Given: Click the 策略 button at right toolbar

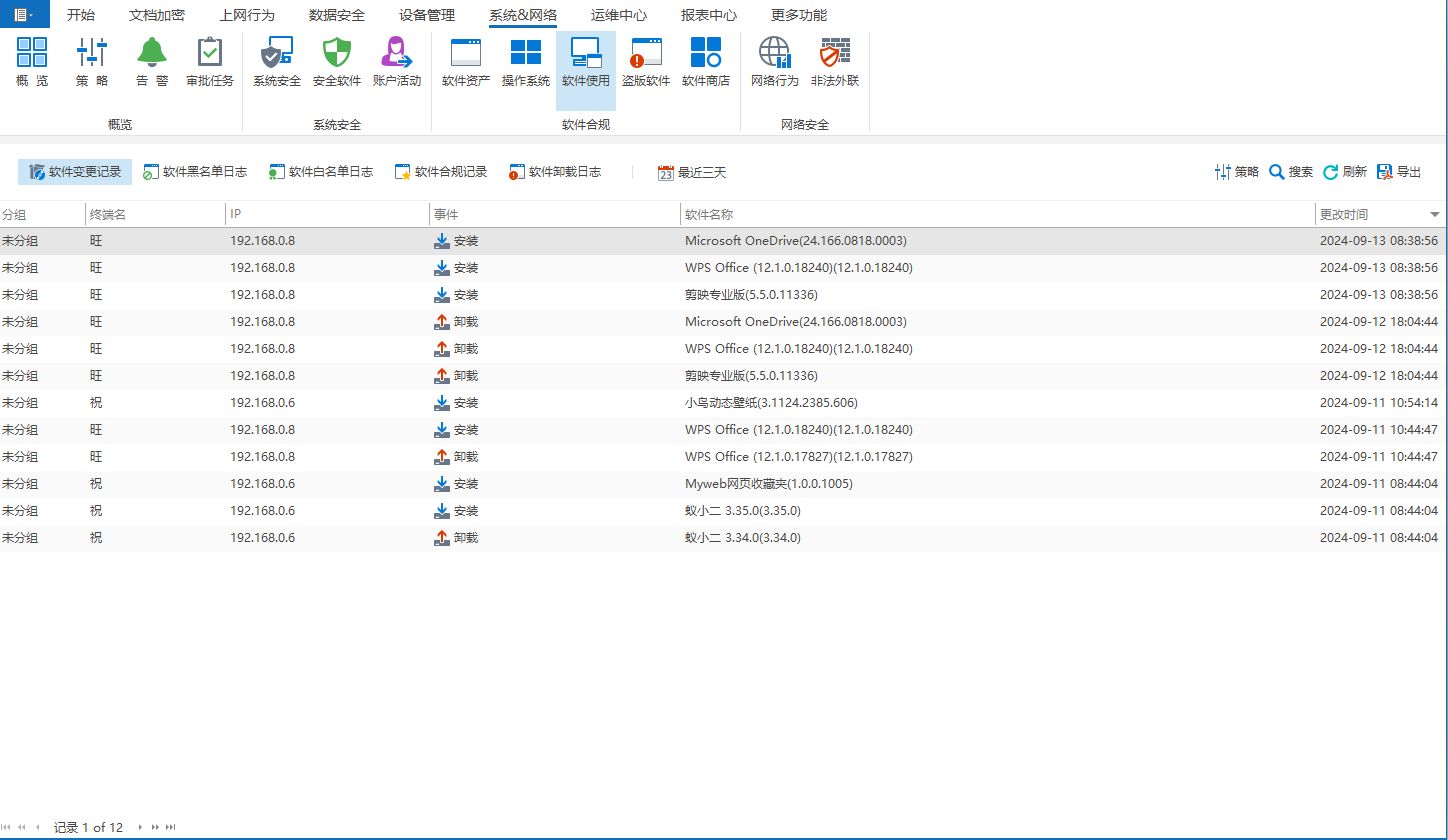Looking at the screenshot, I should click(1237, 172).
